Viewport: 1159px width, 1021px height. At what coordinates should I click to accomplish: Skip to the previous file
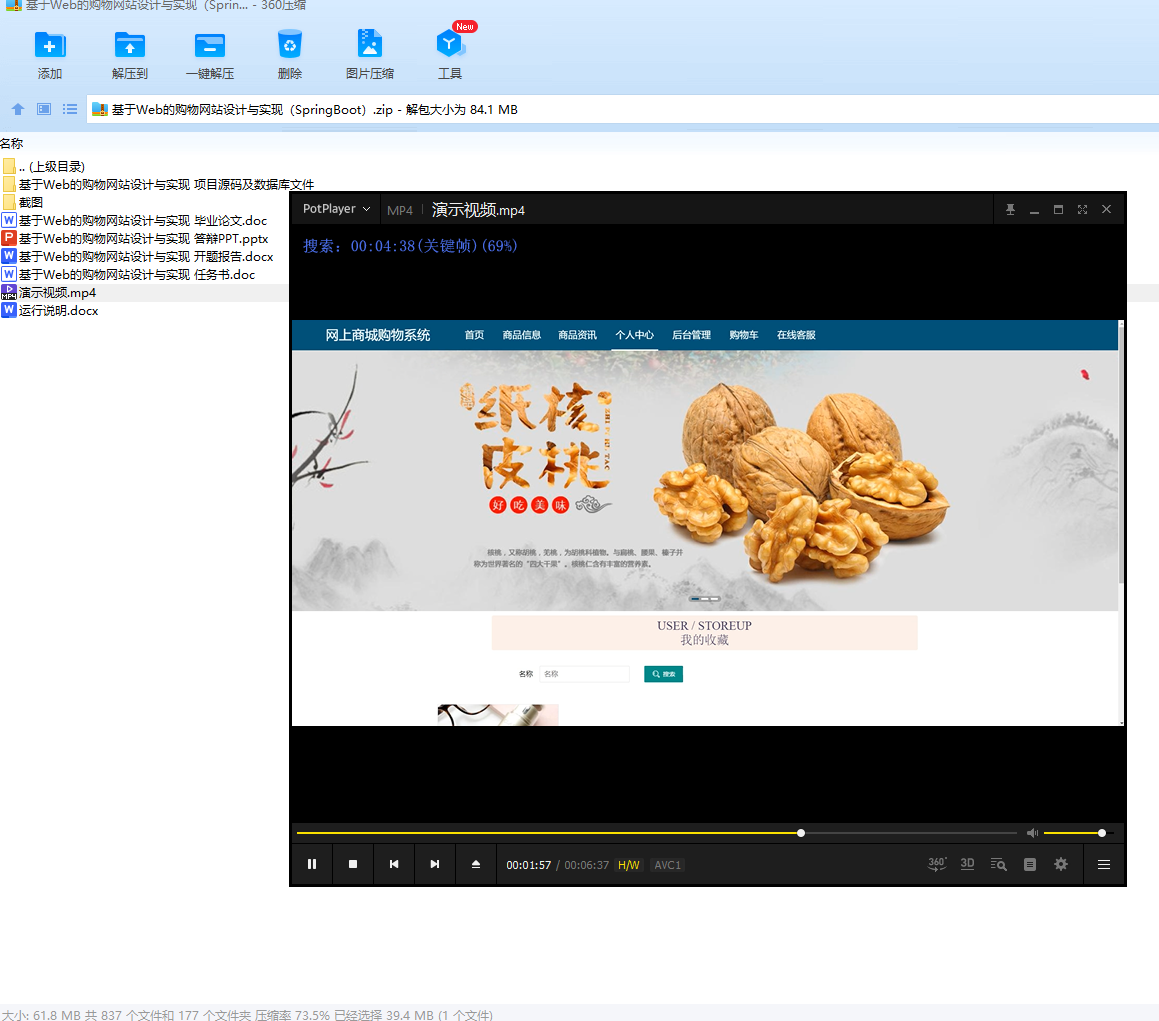[394, 864]
